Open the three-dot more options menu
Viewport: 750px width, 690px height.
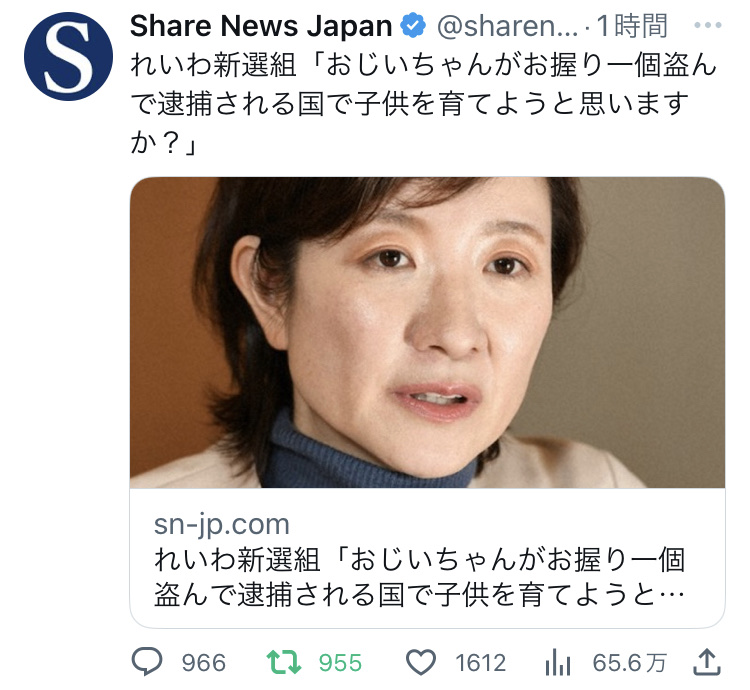(x=708, y=25)
